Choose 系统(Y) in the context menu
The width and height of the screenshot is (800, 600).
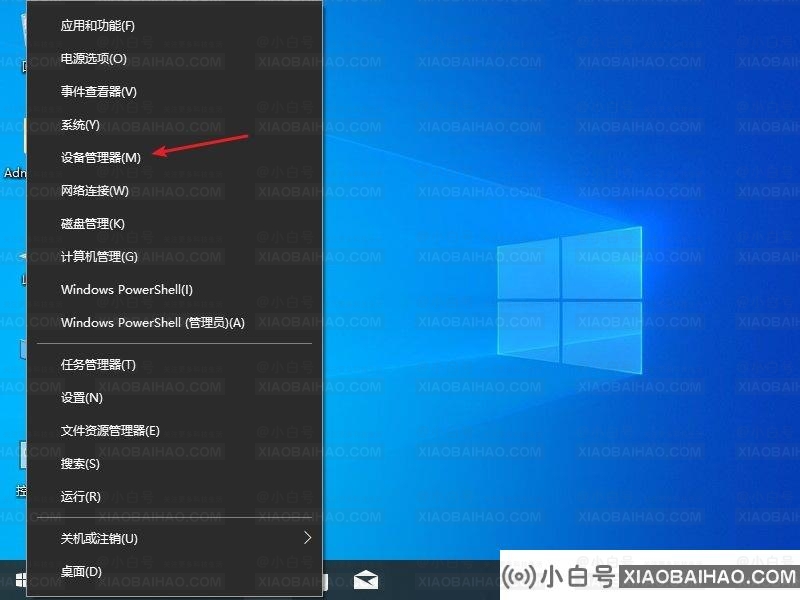(x=174, y=124)
